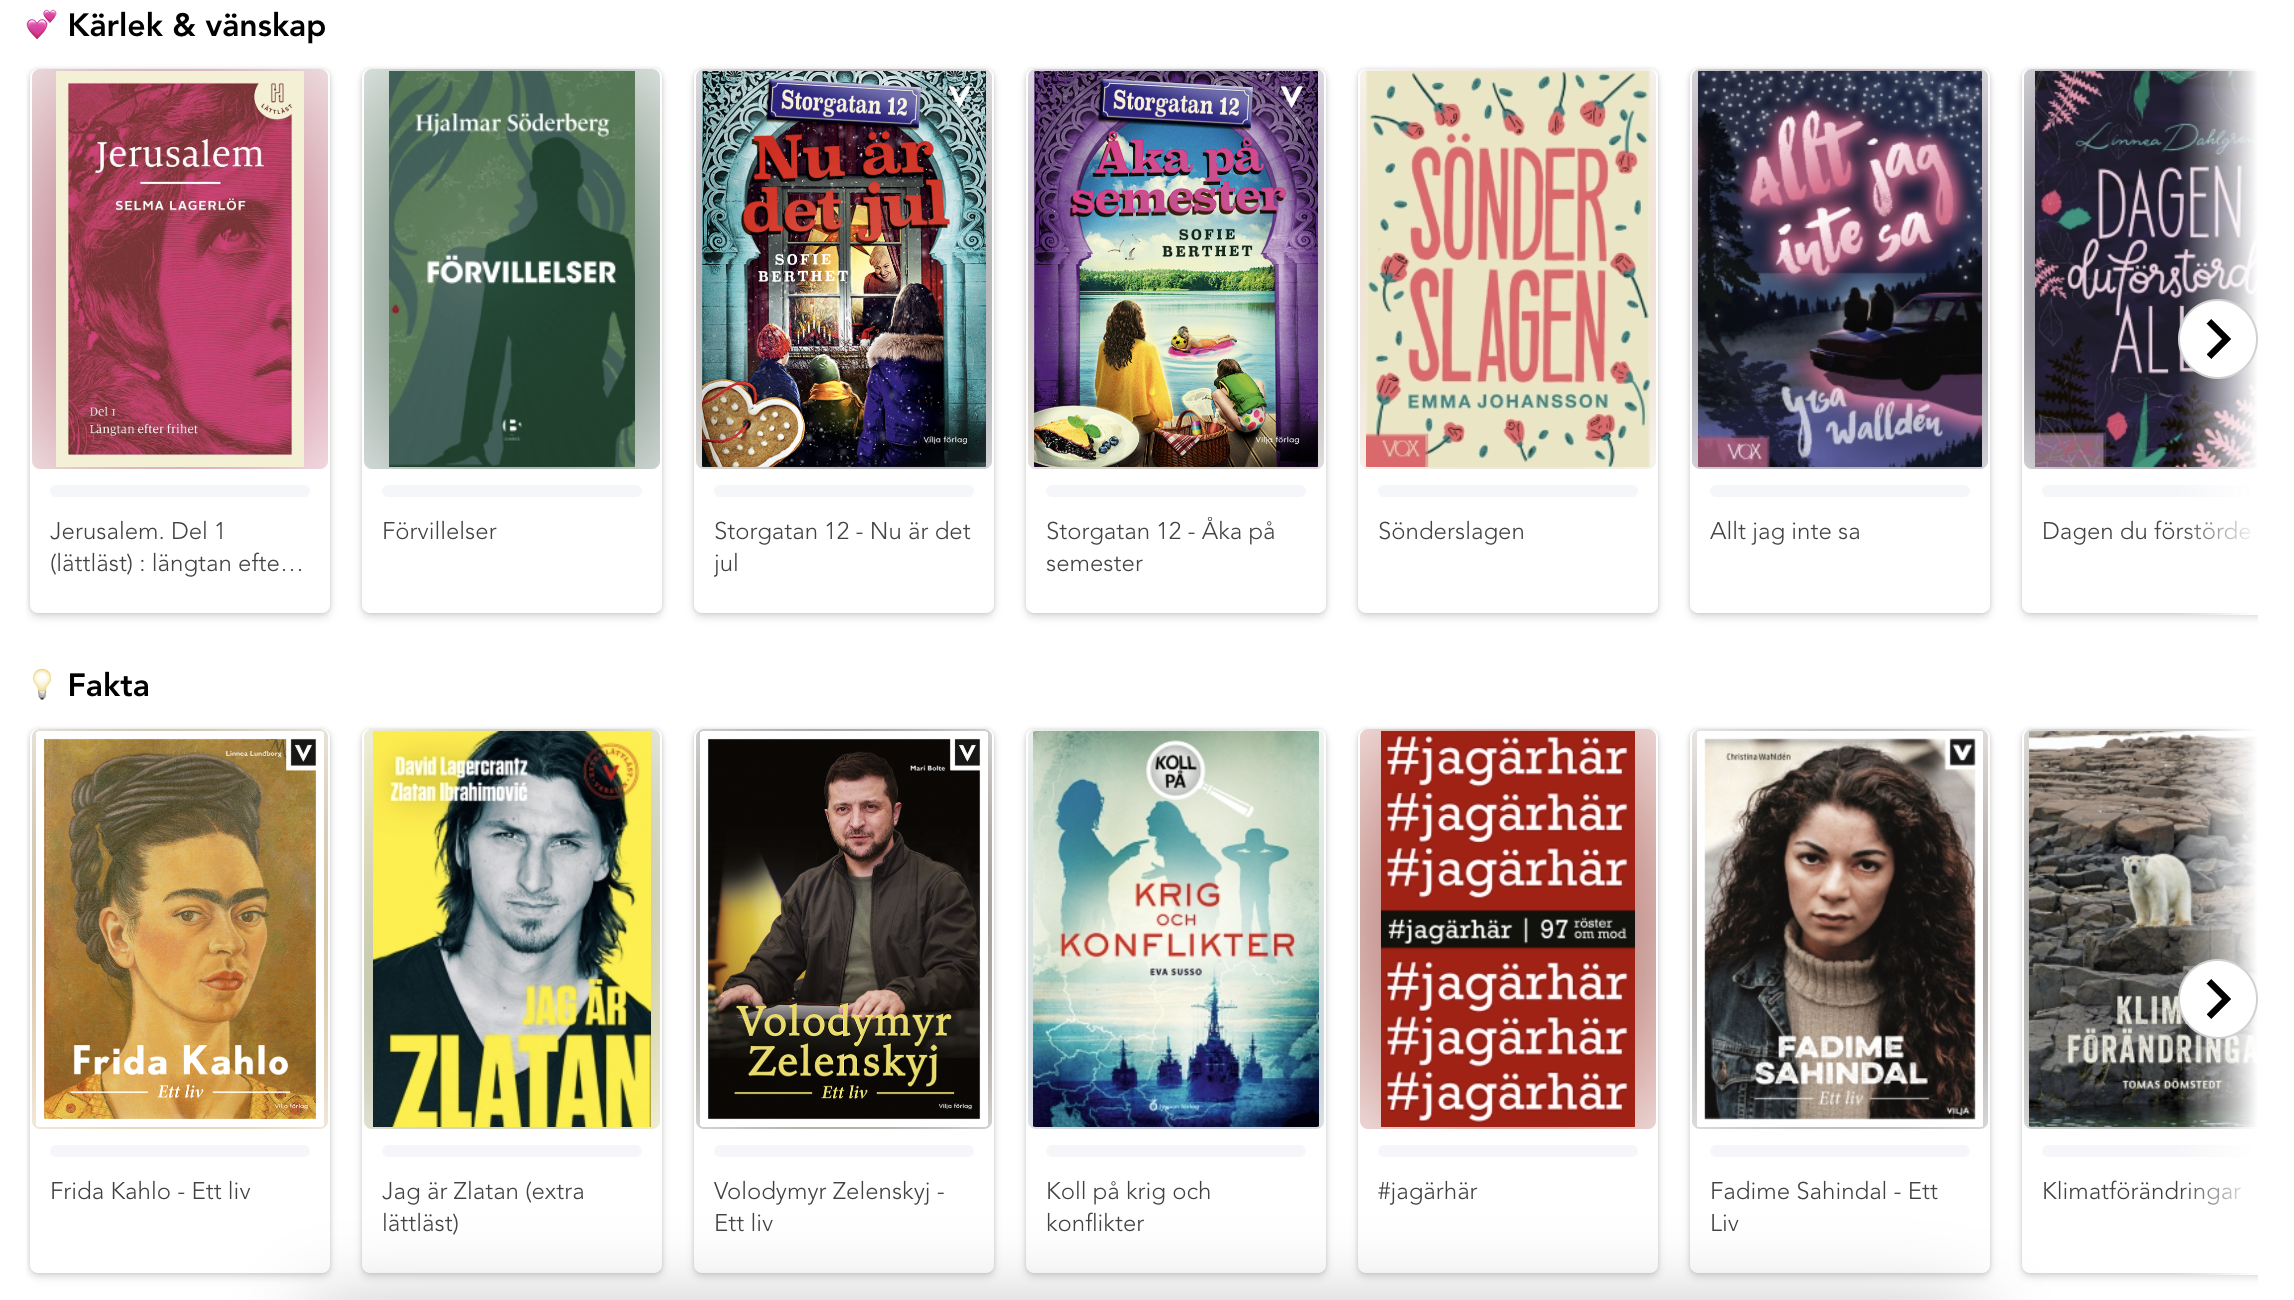Open the Jerusalem book cover
Viewport: 2294px width, 1300px height.
coord(180,269)
